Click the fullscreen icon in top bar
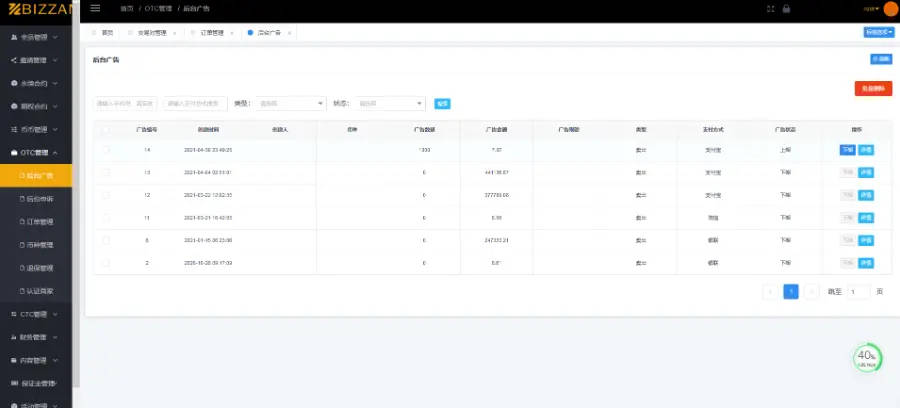This screenshot has width=900, height=408. tap(771, 9)
